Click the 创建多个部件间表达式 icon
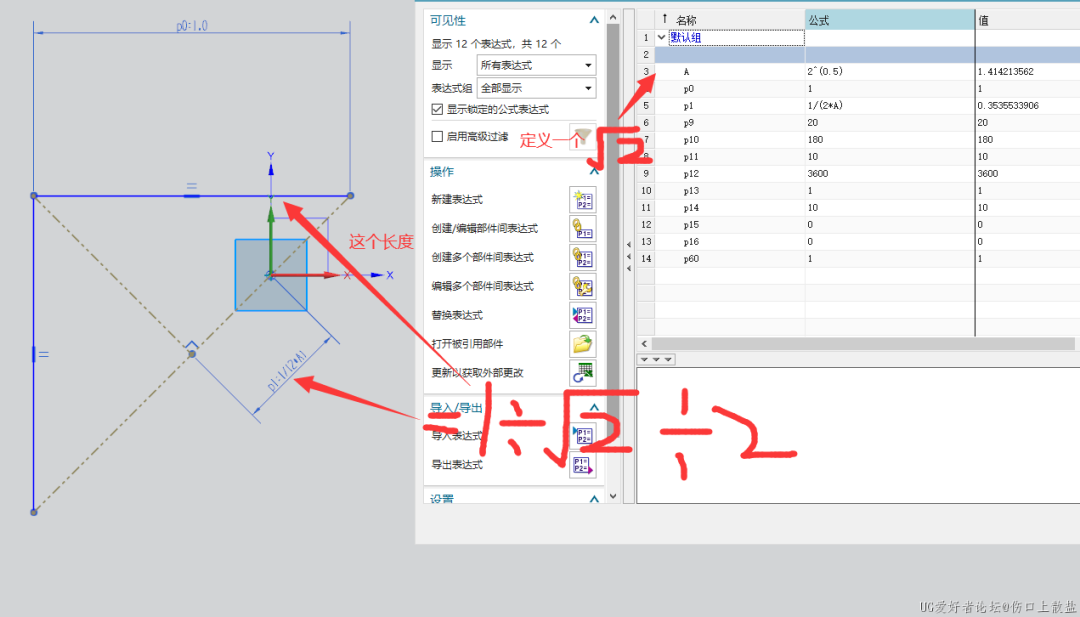 (x=582, y=258)
